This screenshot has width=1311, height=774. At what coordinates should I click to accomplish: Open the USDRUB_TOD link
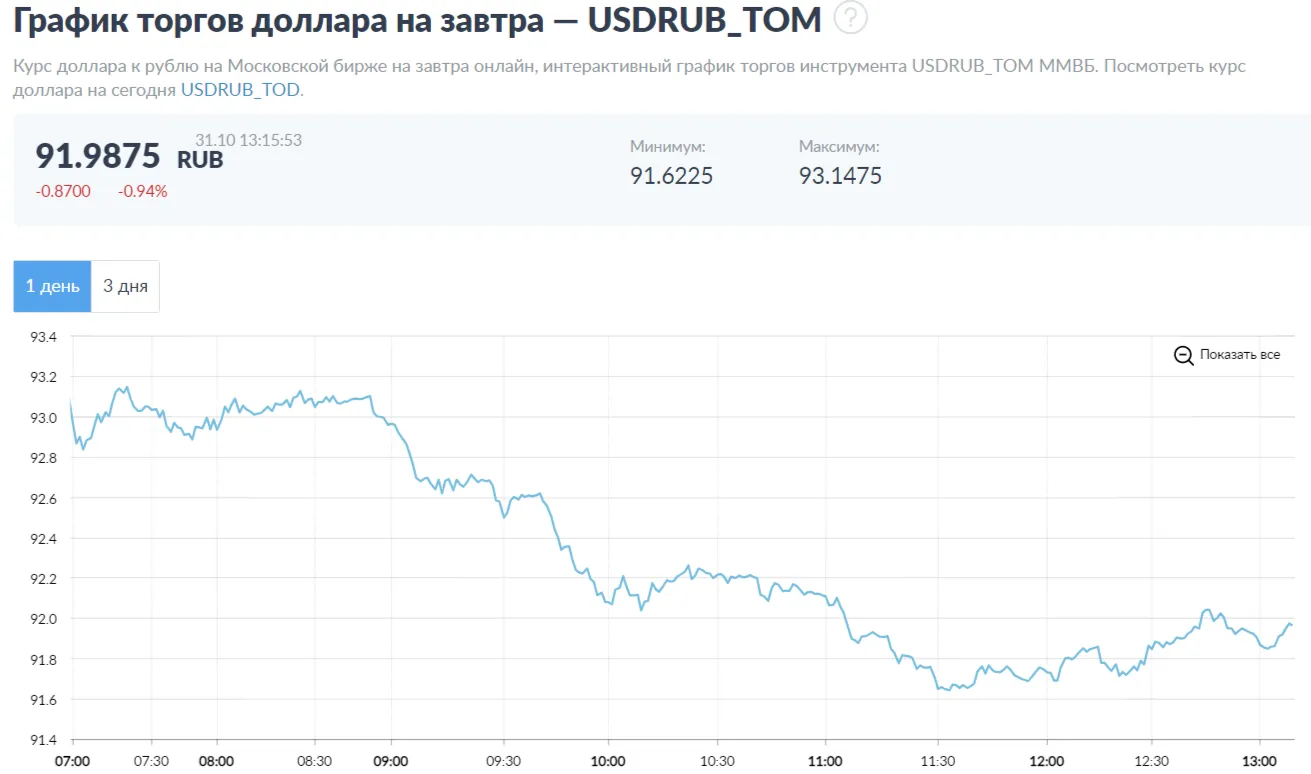[240, 89]
